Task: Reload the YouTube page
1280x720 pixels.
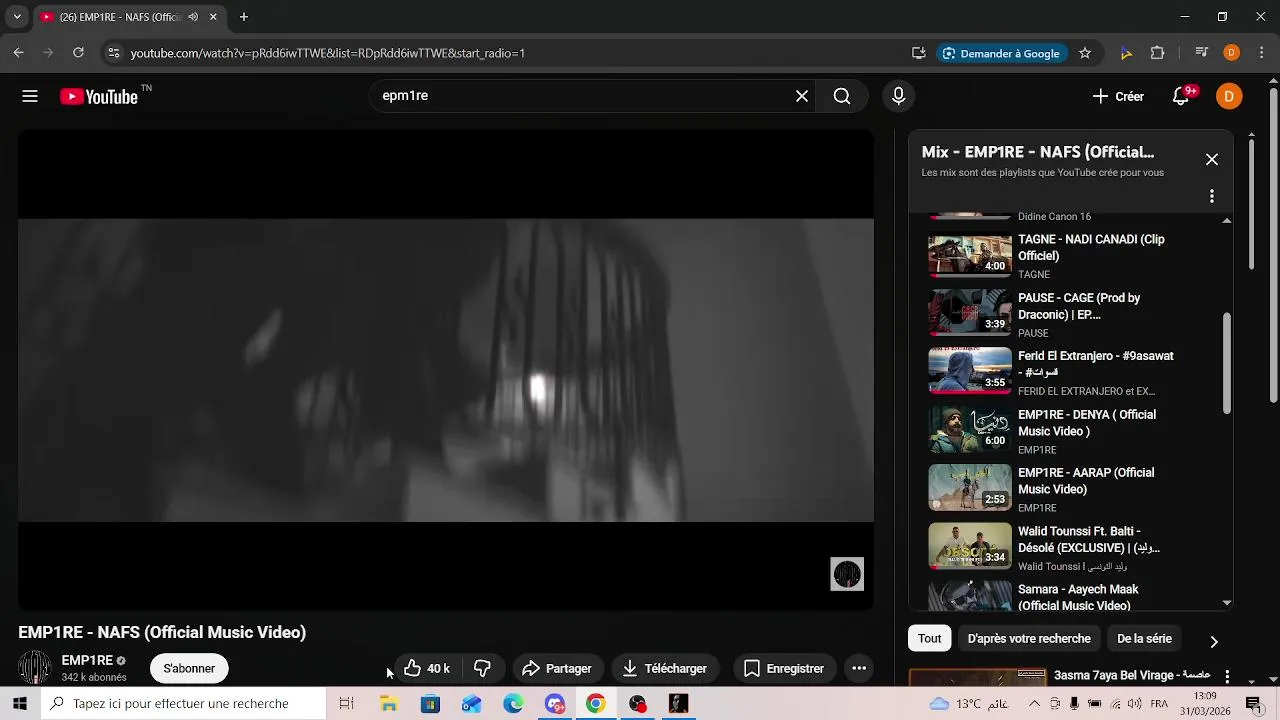Action: [x=78, y=53]
